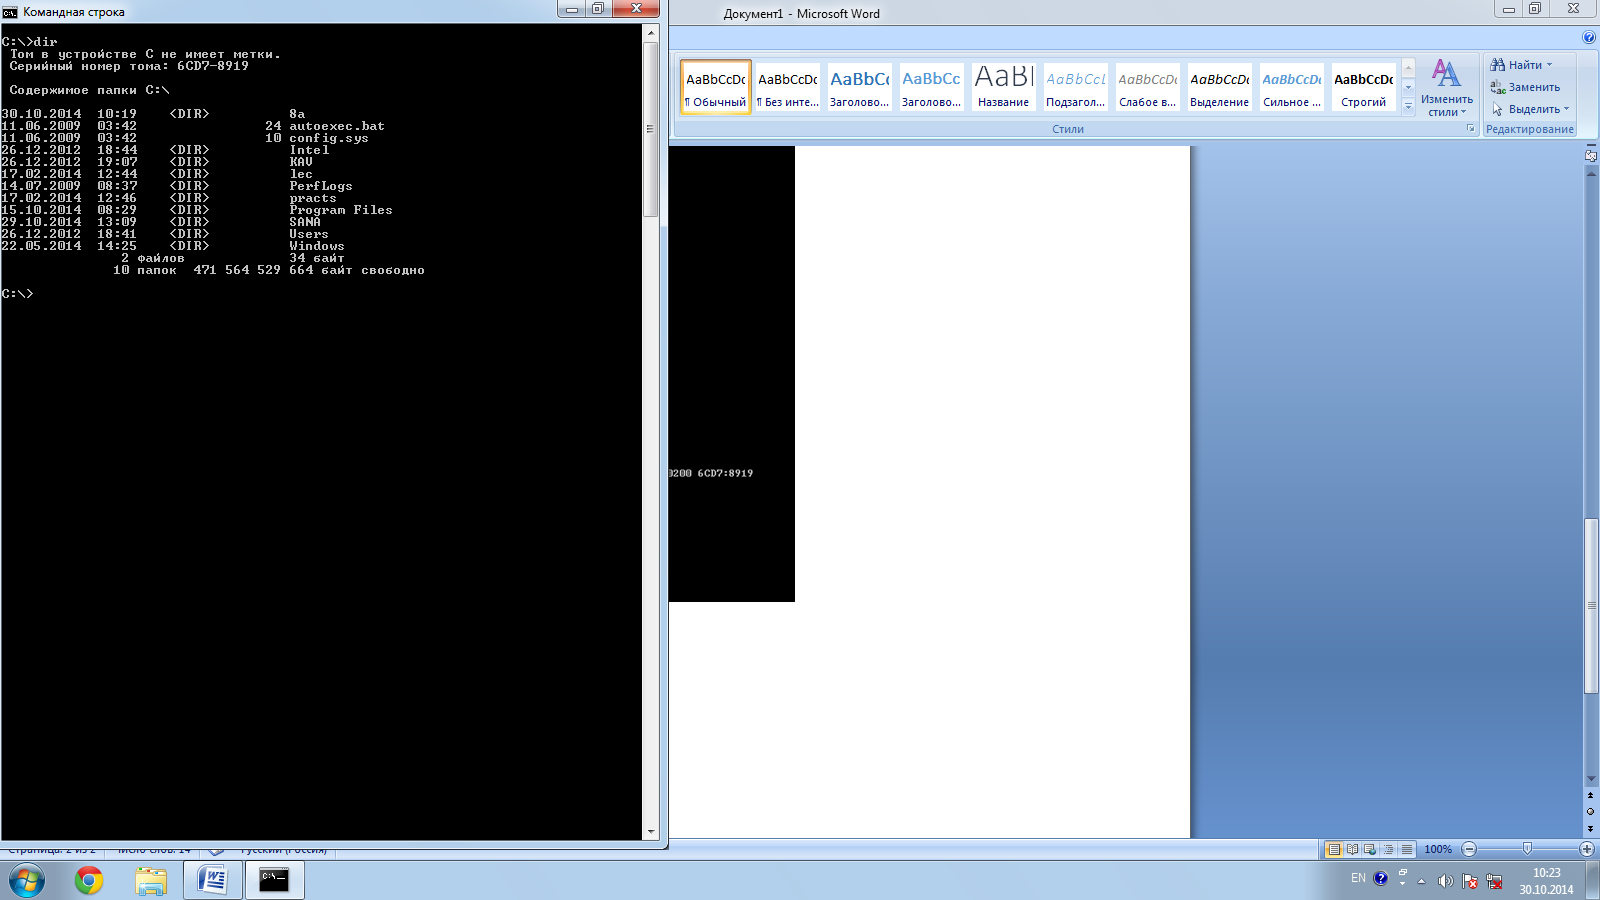Click Command Prompt scrollbar up arrow
Screen dimensions: 1600x900
651,33
